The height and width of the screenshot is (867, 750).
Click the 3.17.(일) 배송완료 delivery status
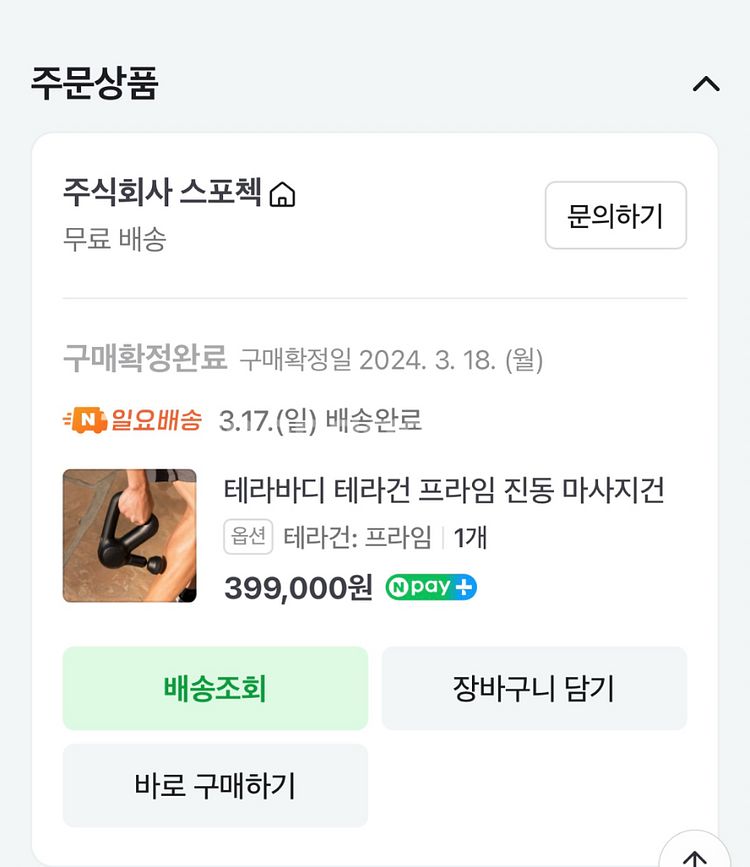pos(320,421)
